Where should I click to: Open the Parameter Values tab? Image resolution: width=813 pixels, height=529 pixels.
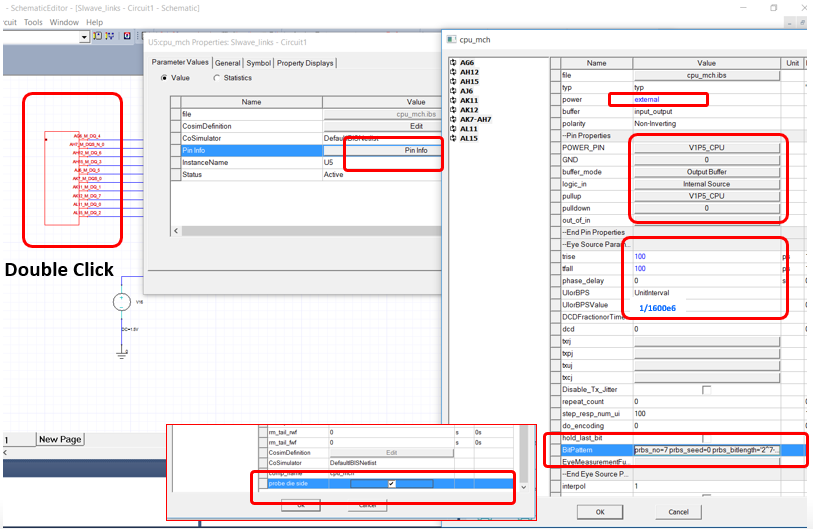180,62
